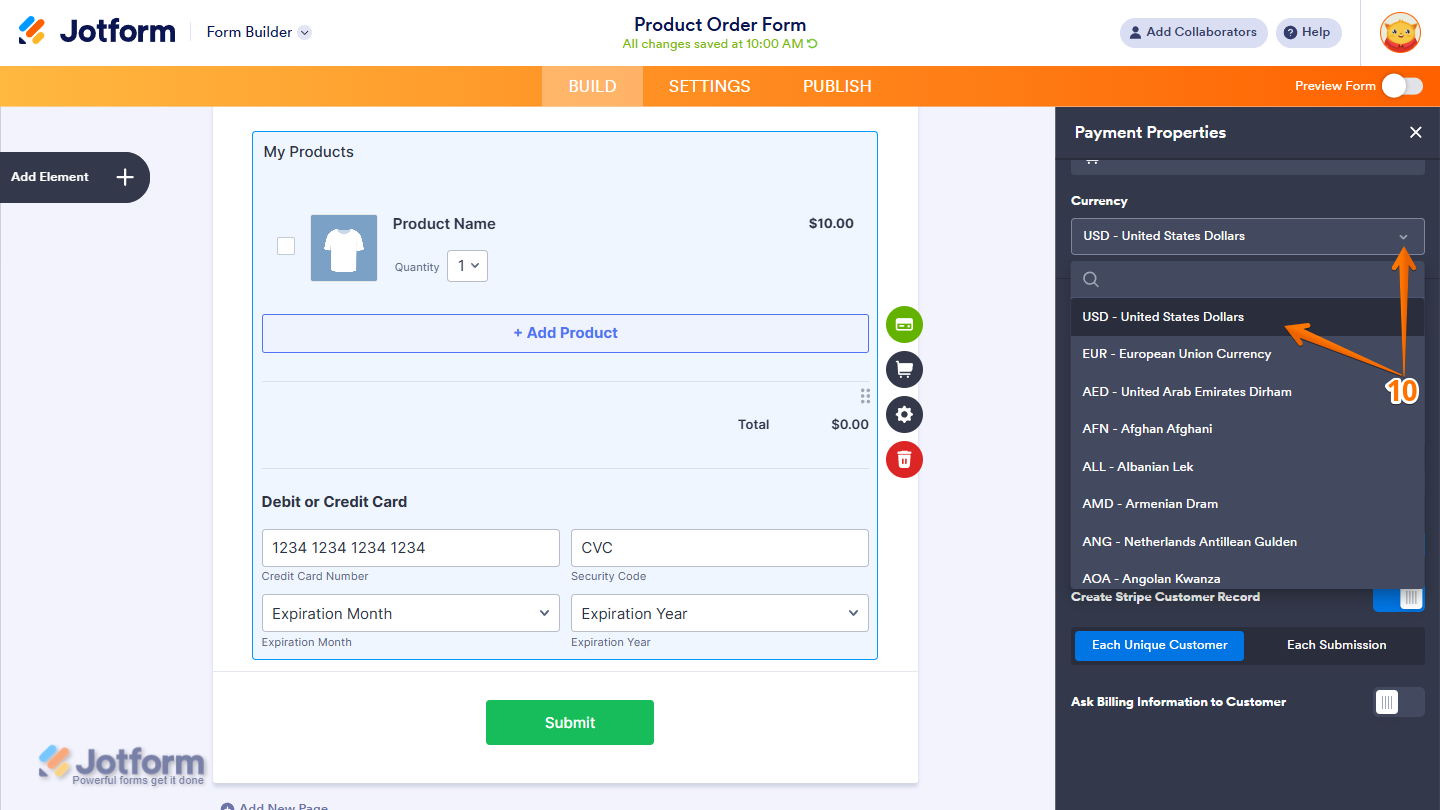Switch to the SETTINGS tab
Screen dimensions: 1440x810
tap(709, 86)
